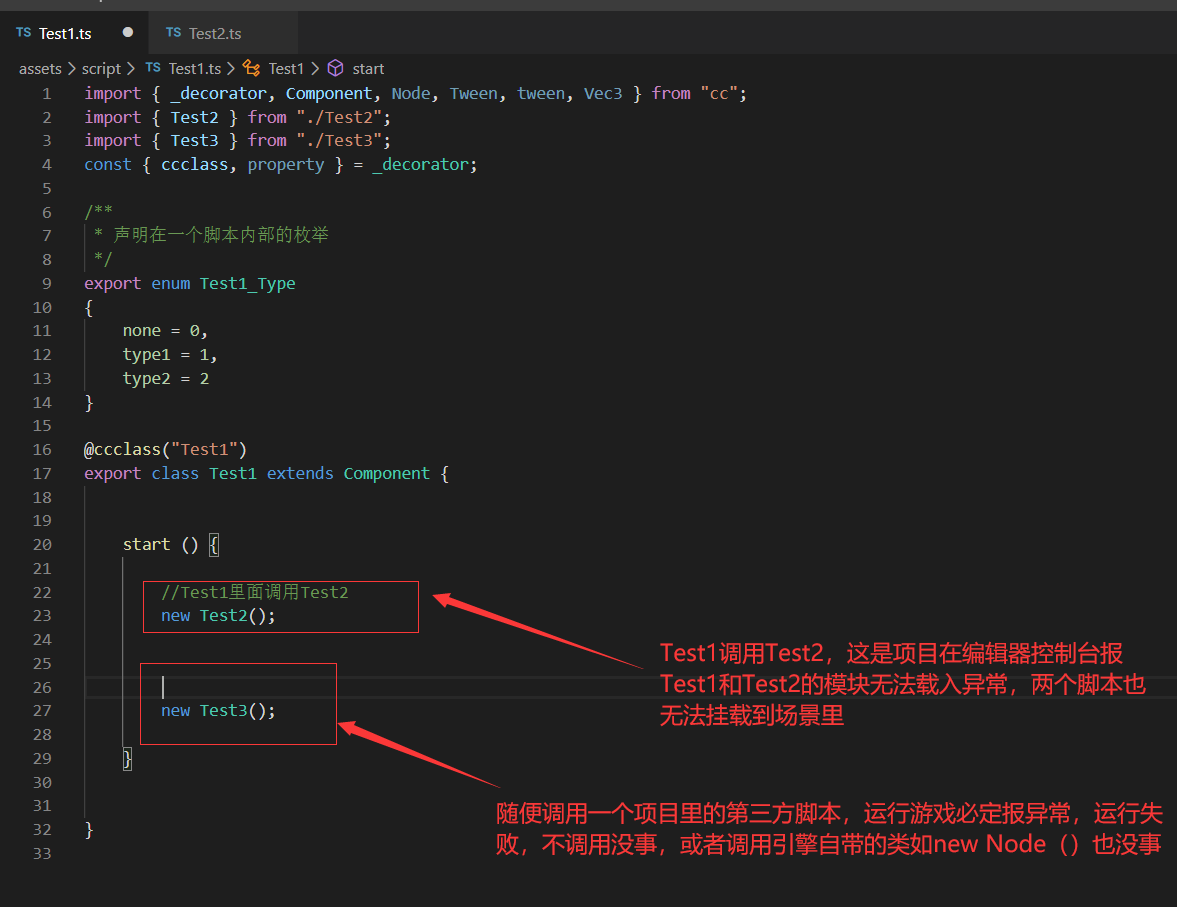Open the Test1.ts file breadcrumb

coord(194,68)
